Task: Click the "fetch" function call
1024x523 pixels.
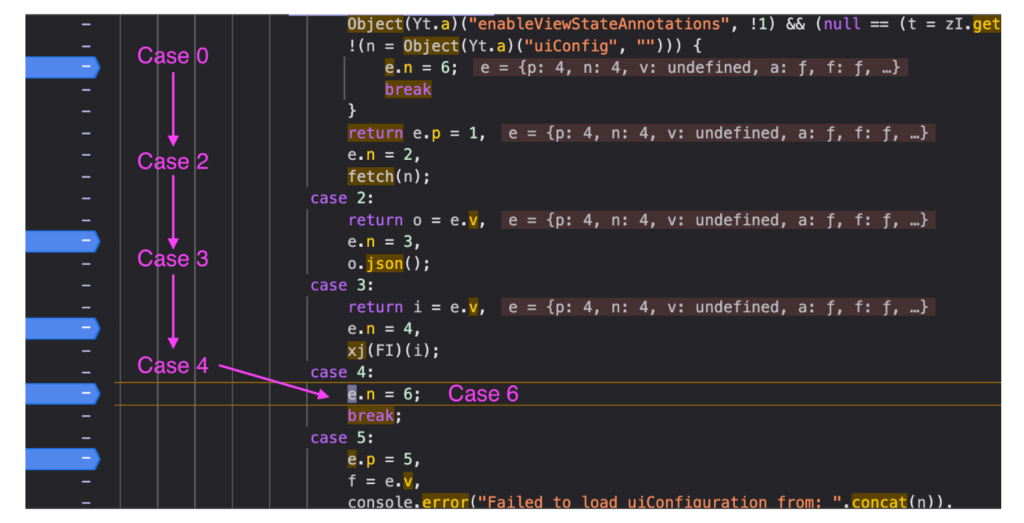Action: pos(371,176)
